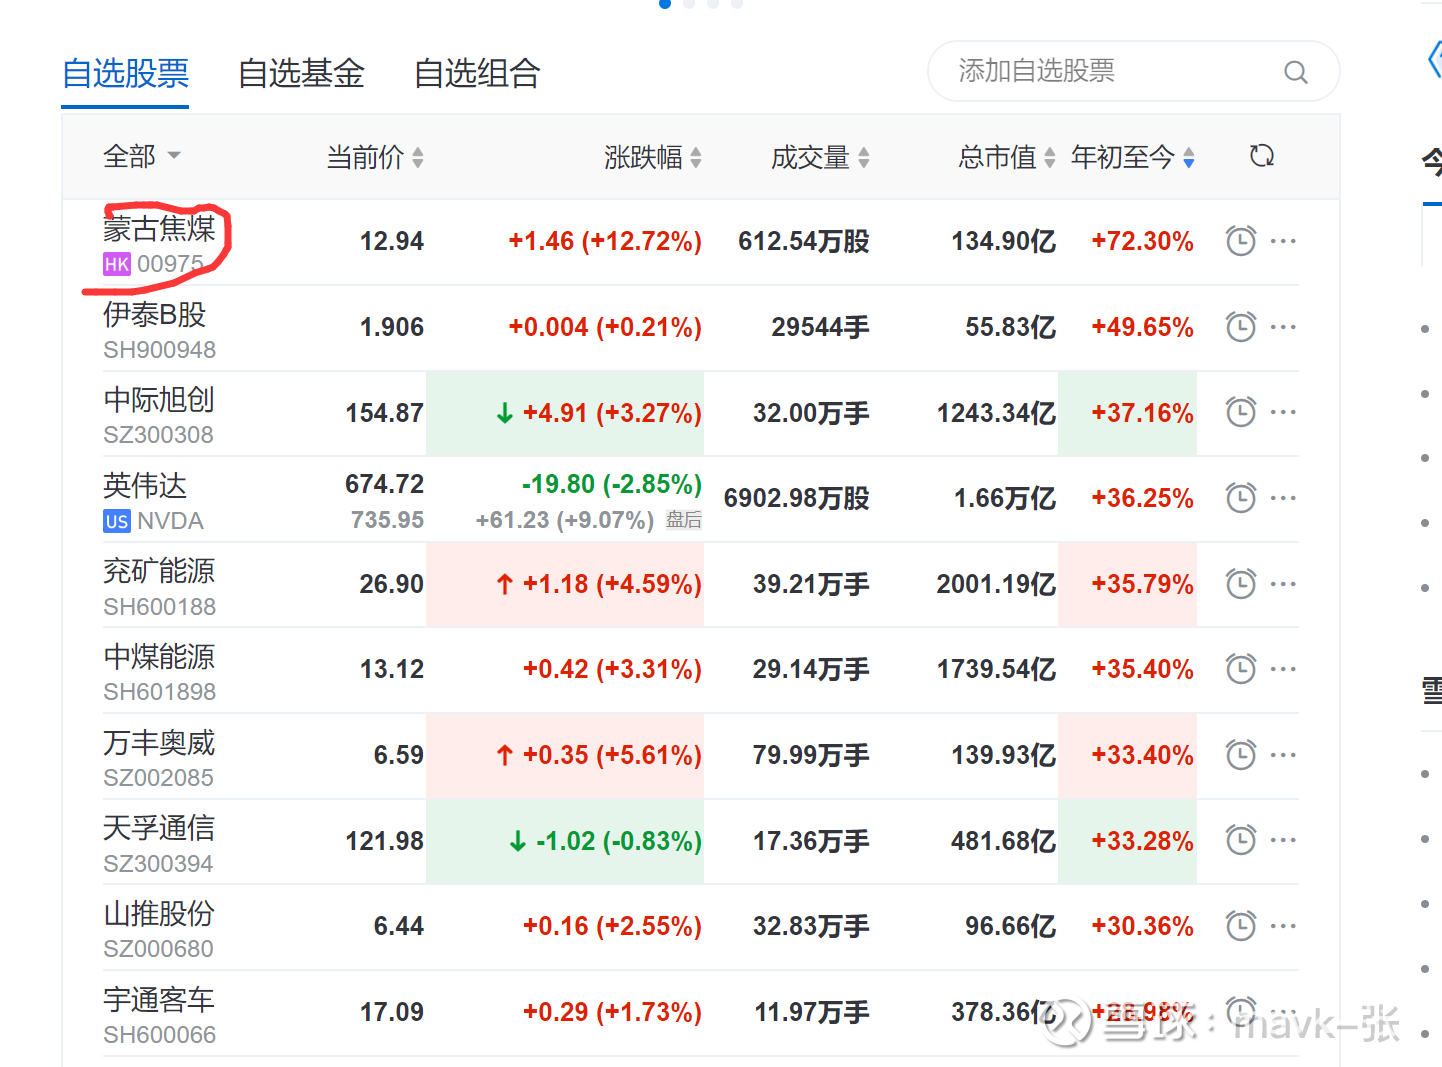Open the 全部 filter dropdown
This screenshot has width=1442, height=1067.
click(140, 156)
